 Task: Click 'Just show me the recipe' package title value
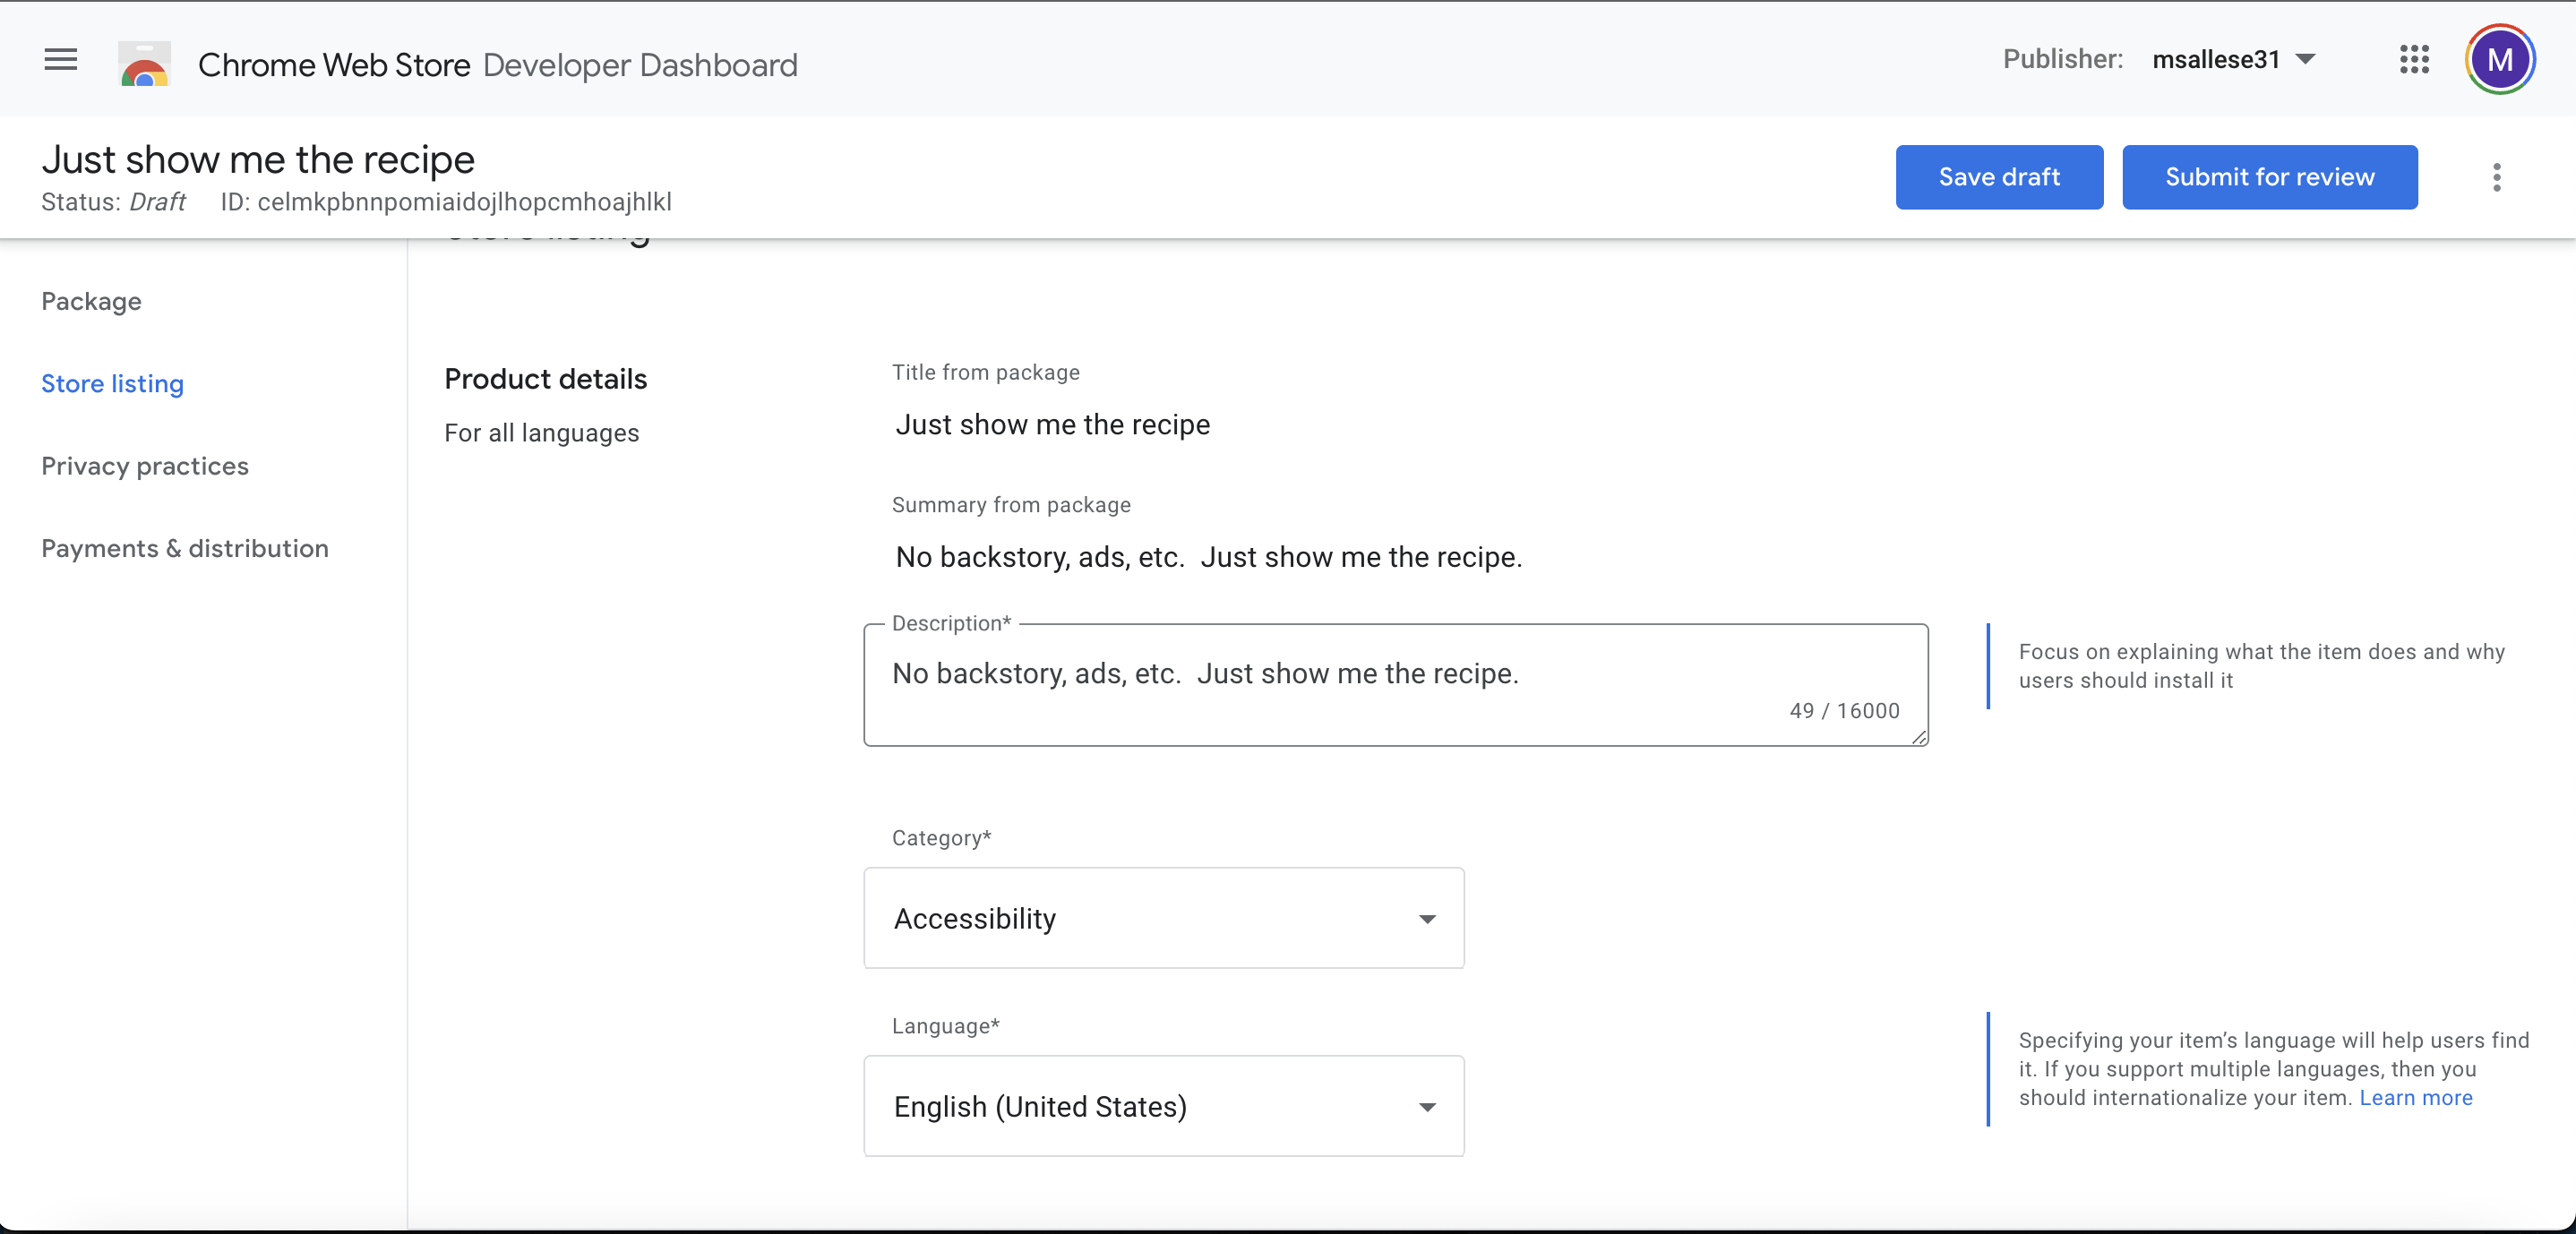click(x=1053, y=425)
